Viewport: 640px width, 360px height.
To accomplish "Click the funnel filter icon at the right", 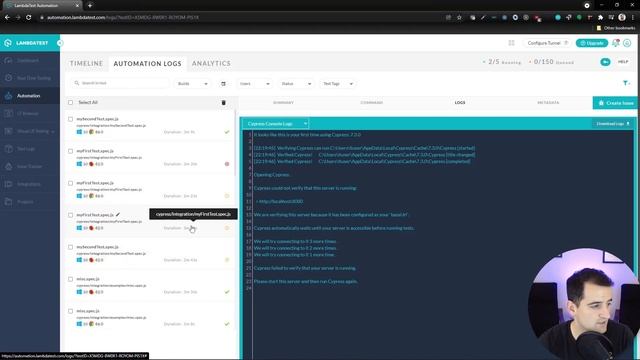I will pyautogui.click(x=626, y=83).
